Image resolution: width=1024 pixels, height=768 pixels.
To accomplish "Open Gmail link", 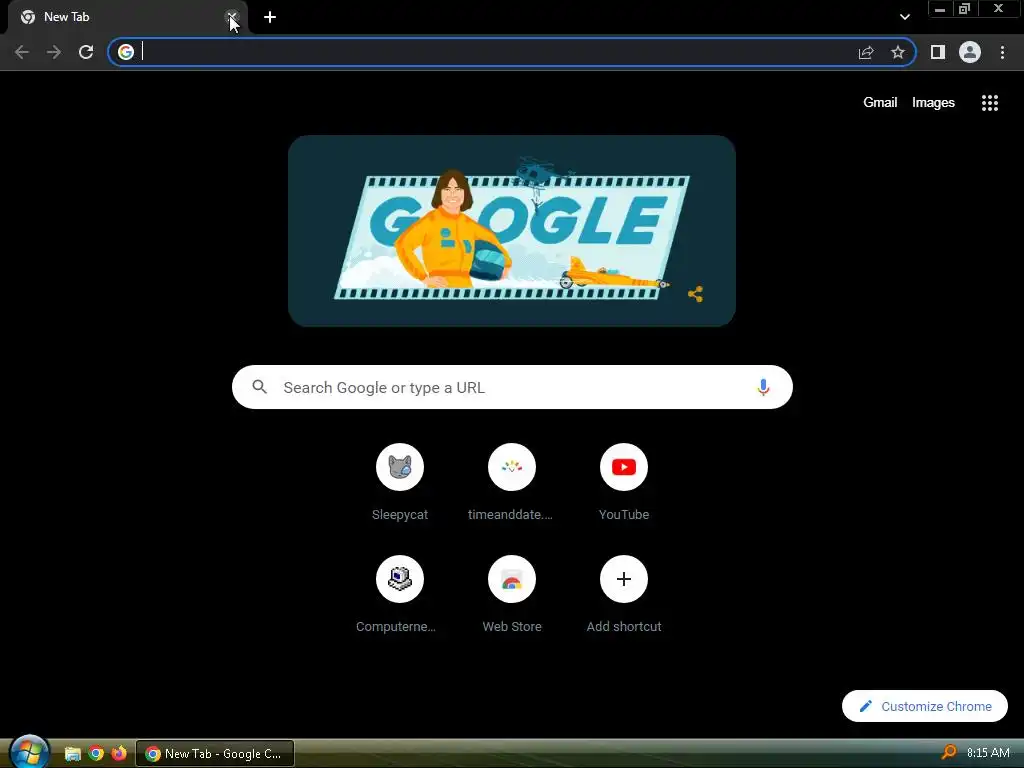I will point(880,103).
